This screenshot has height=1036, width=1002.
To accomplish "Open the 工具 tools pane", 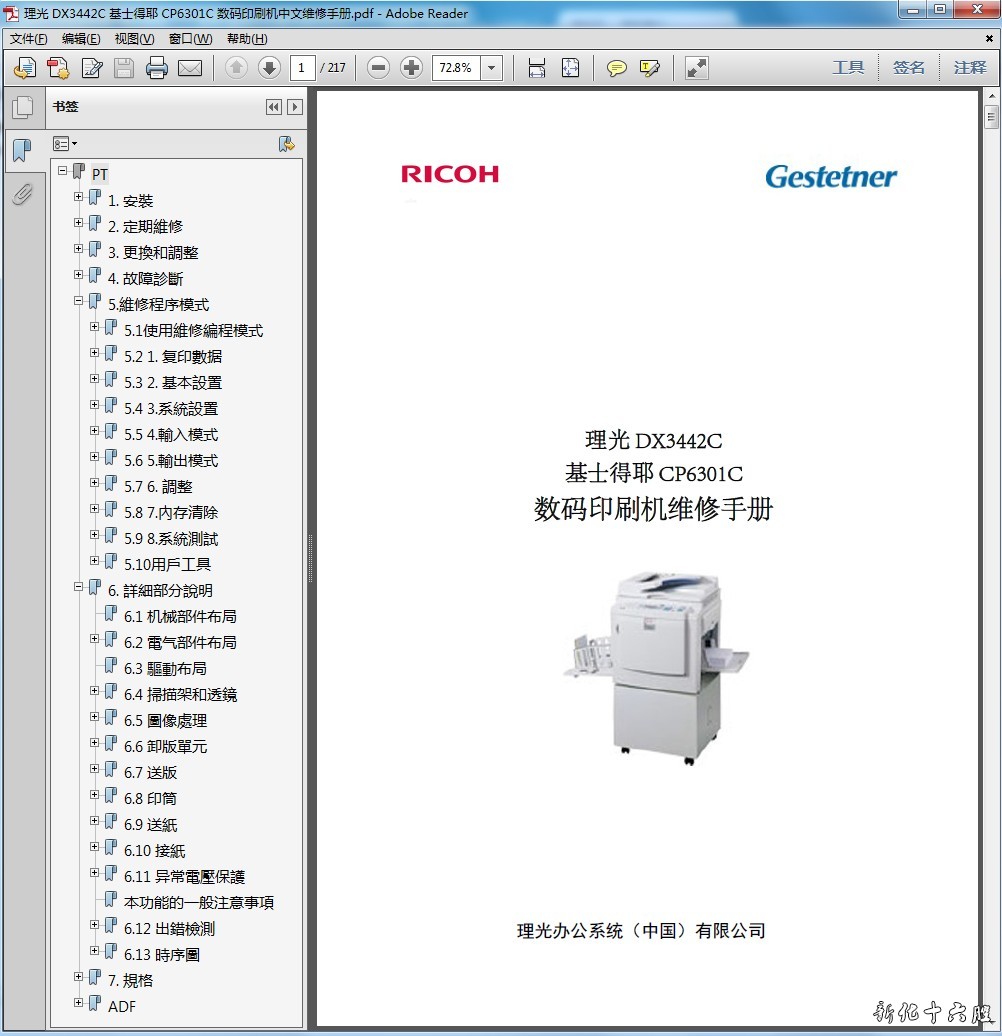I will [848, 68].
